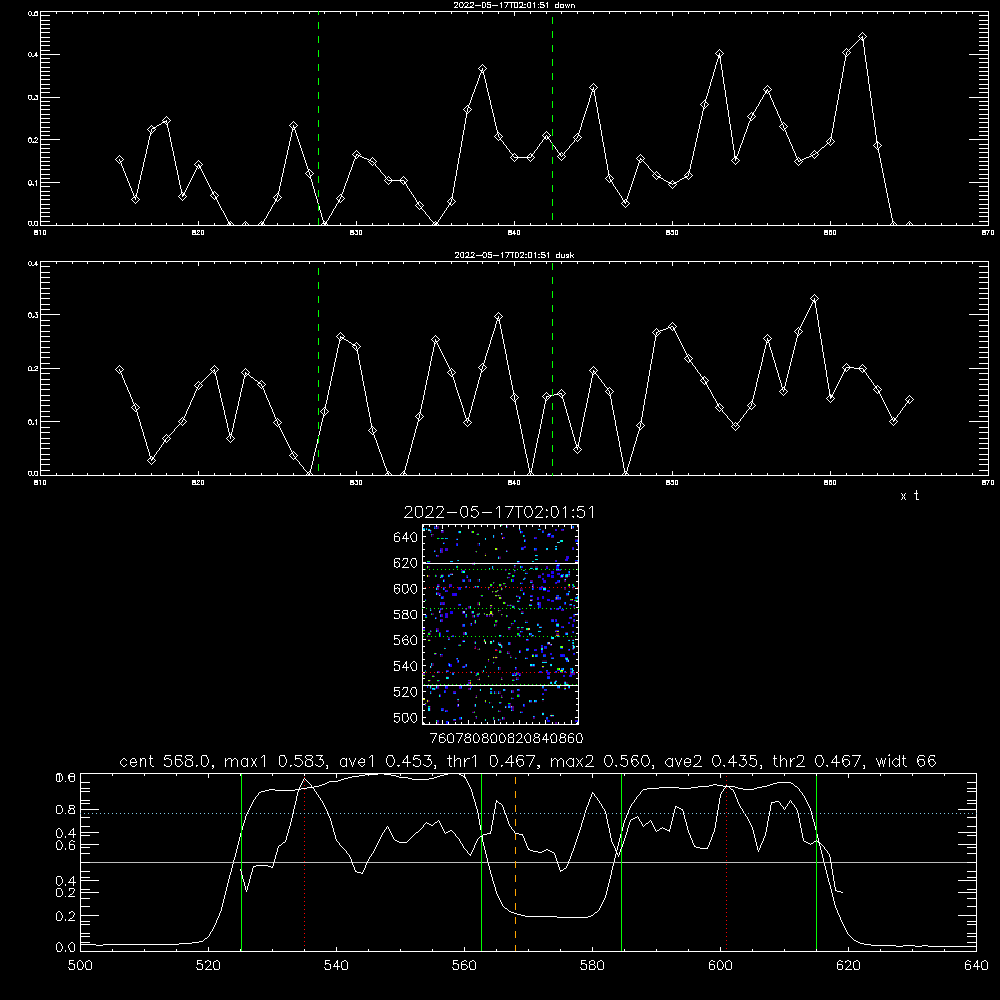Click '580' on the bottom plot x-axis
This screenshot has width=1000, height=1000.
(592, 966)
